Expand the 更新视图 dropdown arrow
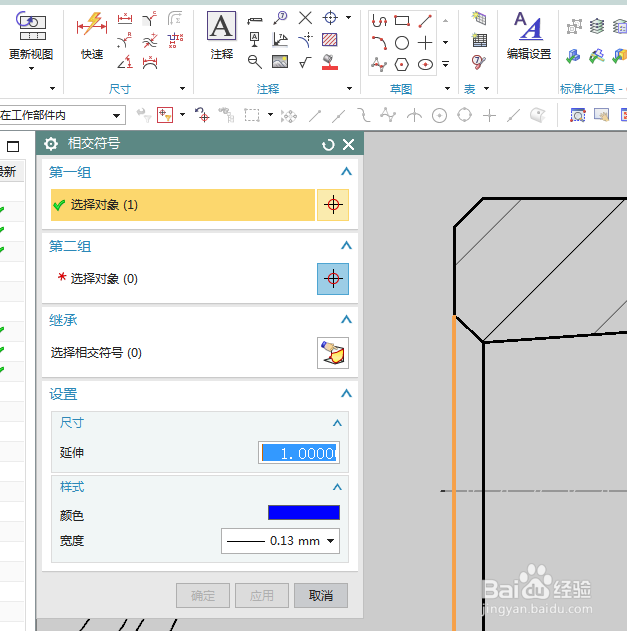627x631 pixels. [x=31, y=69]
